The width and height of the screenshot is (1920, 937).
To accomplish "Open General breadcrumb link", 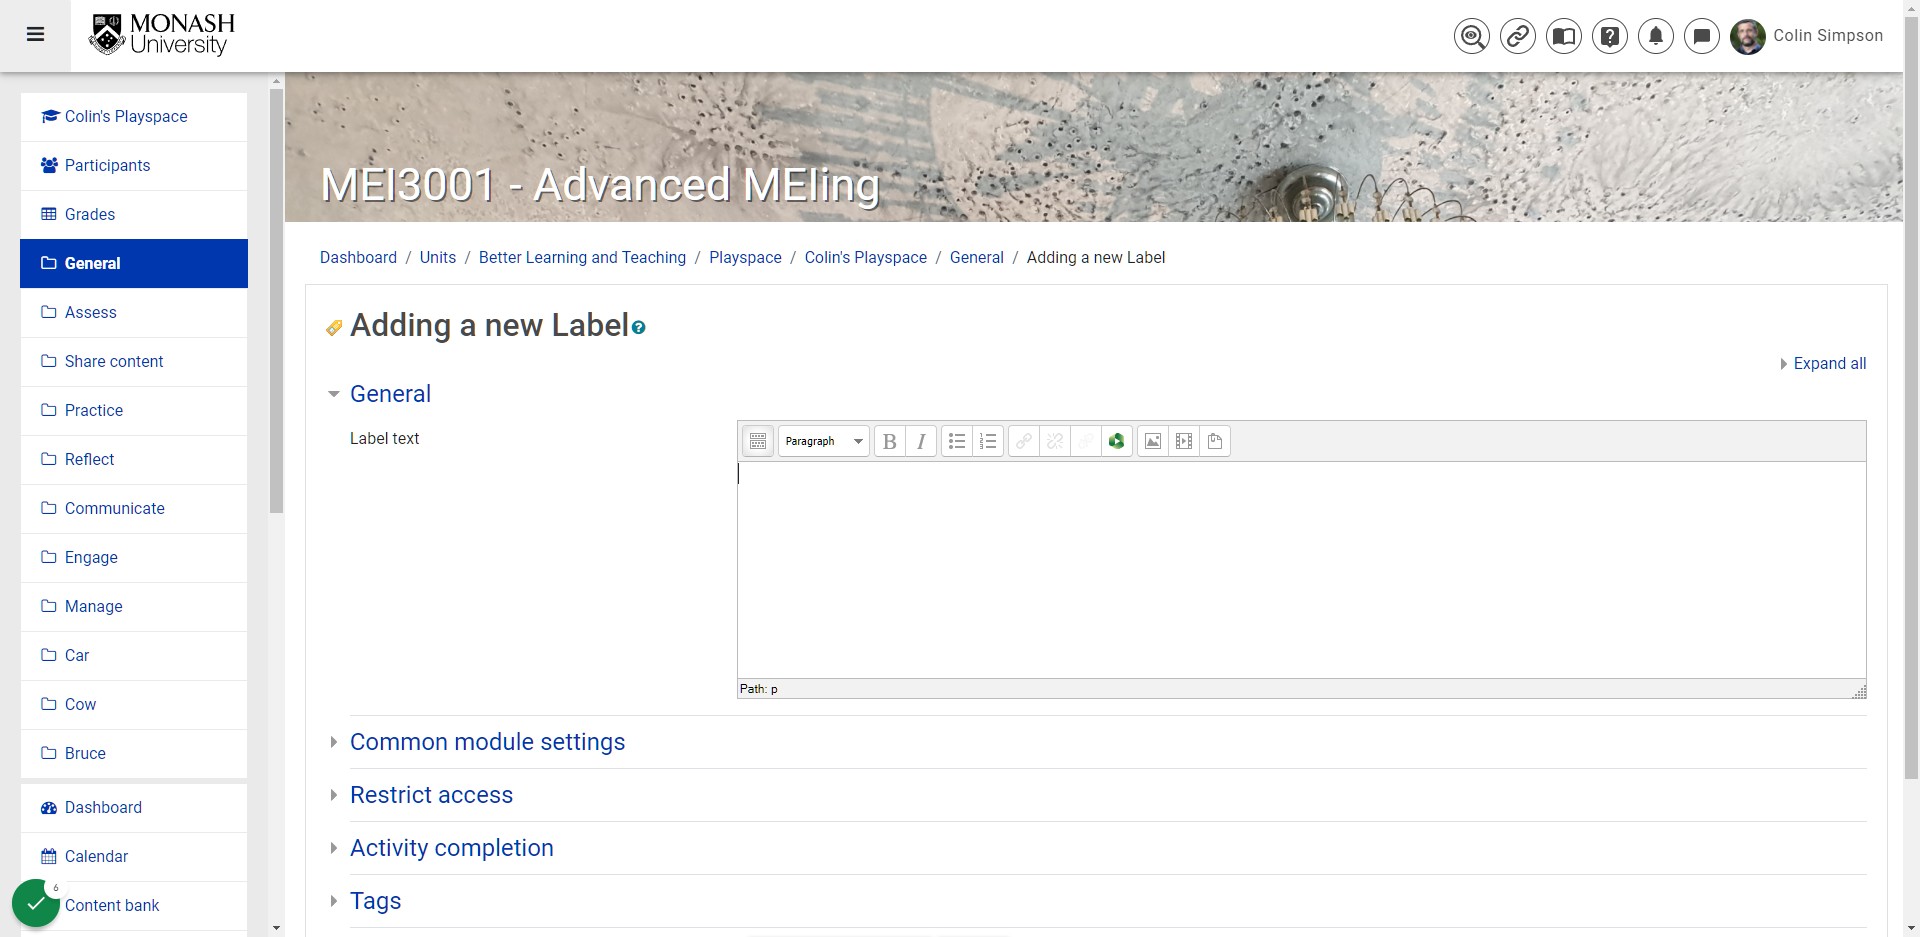I will (x=977, y=258).
